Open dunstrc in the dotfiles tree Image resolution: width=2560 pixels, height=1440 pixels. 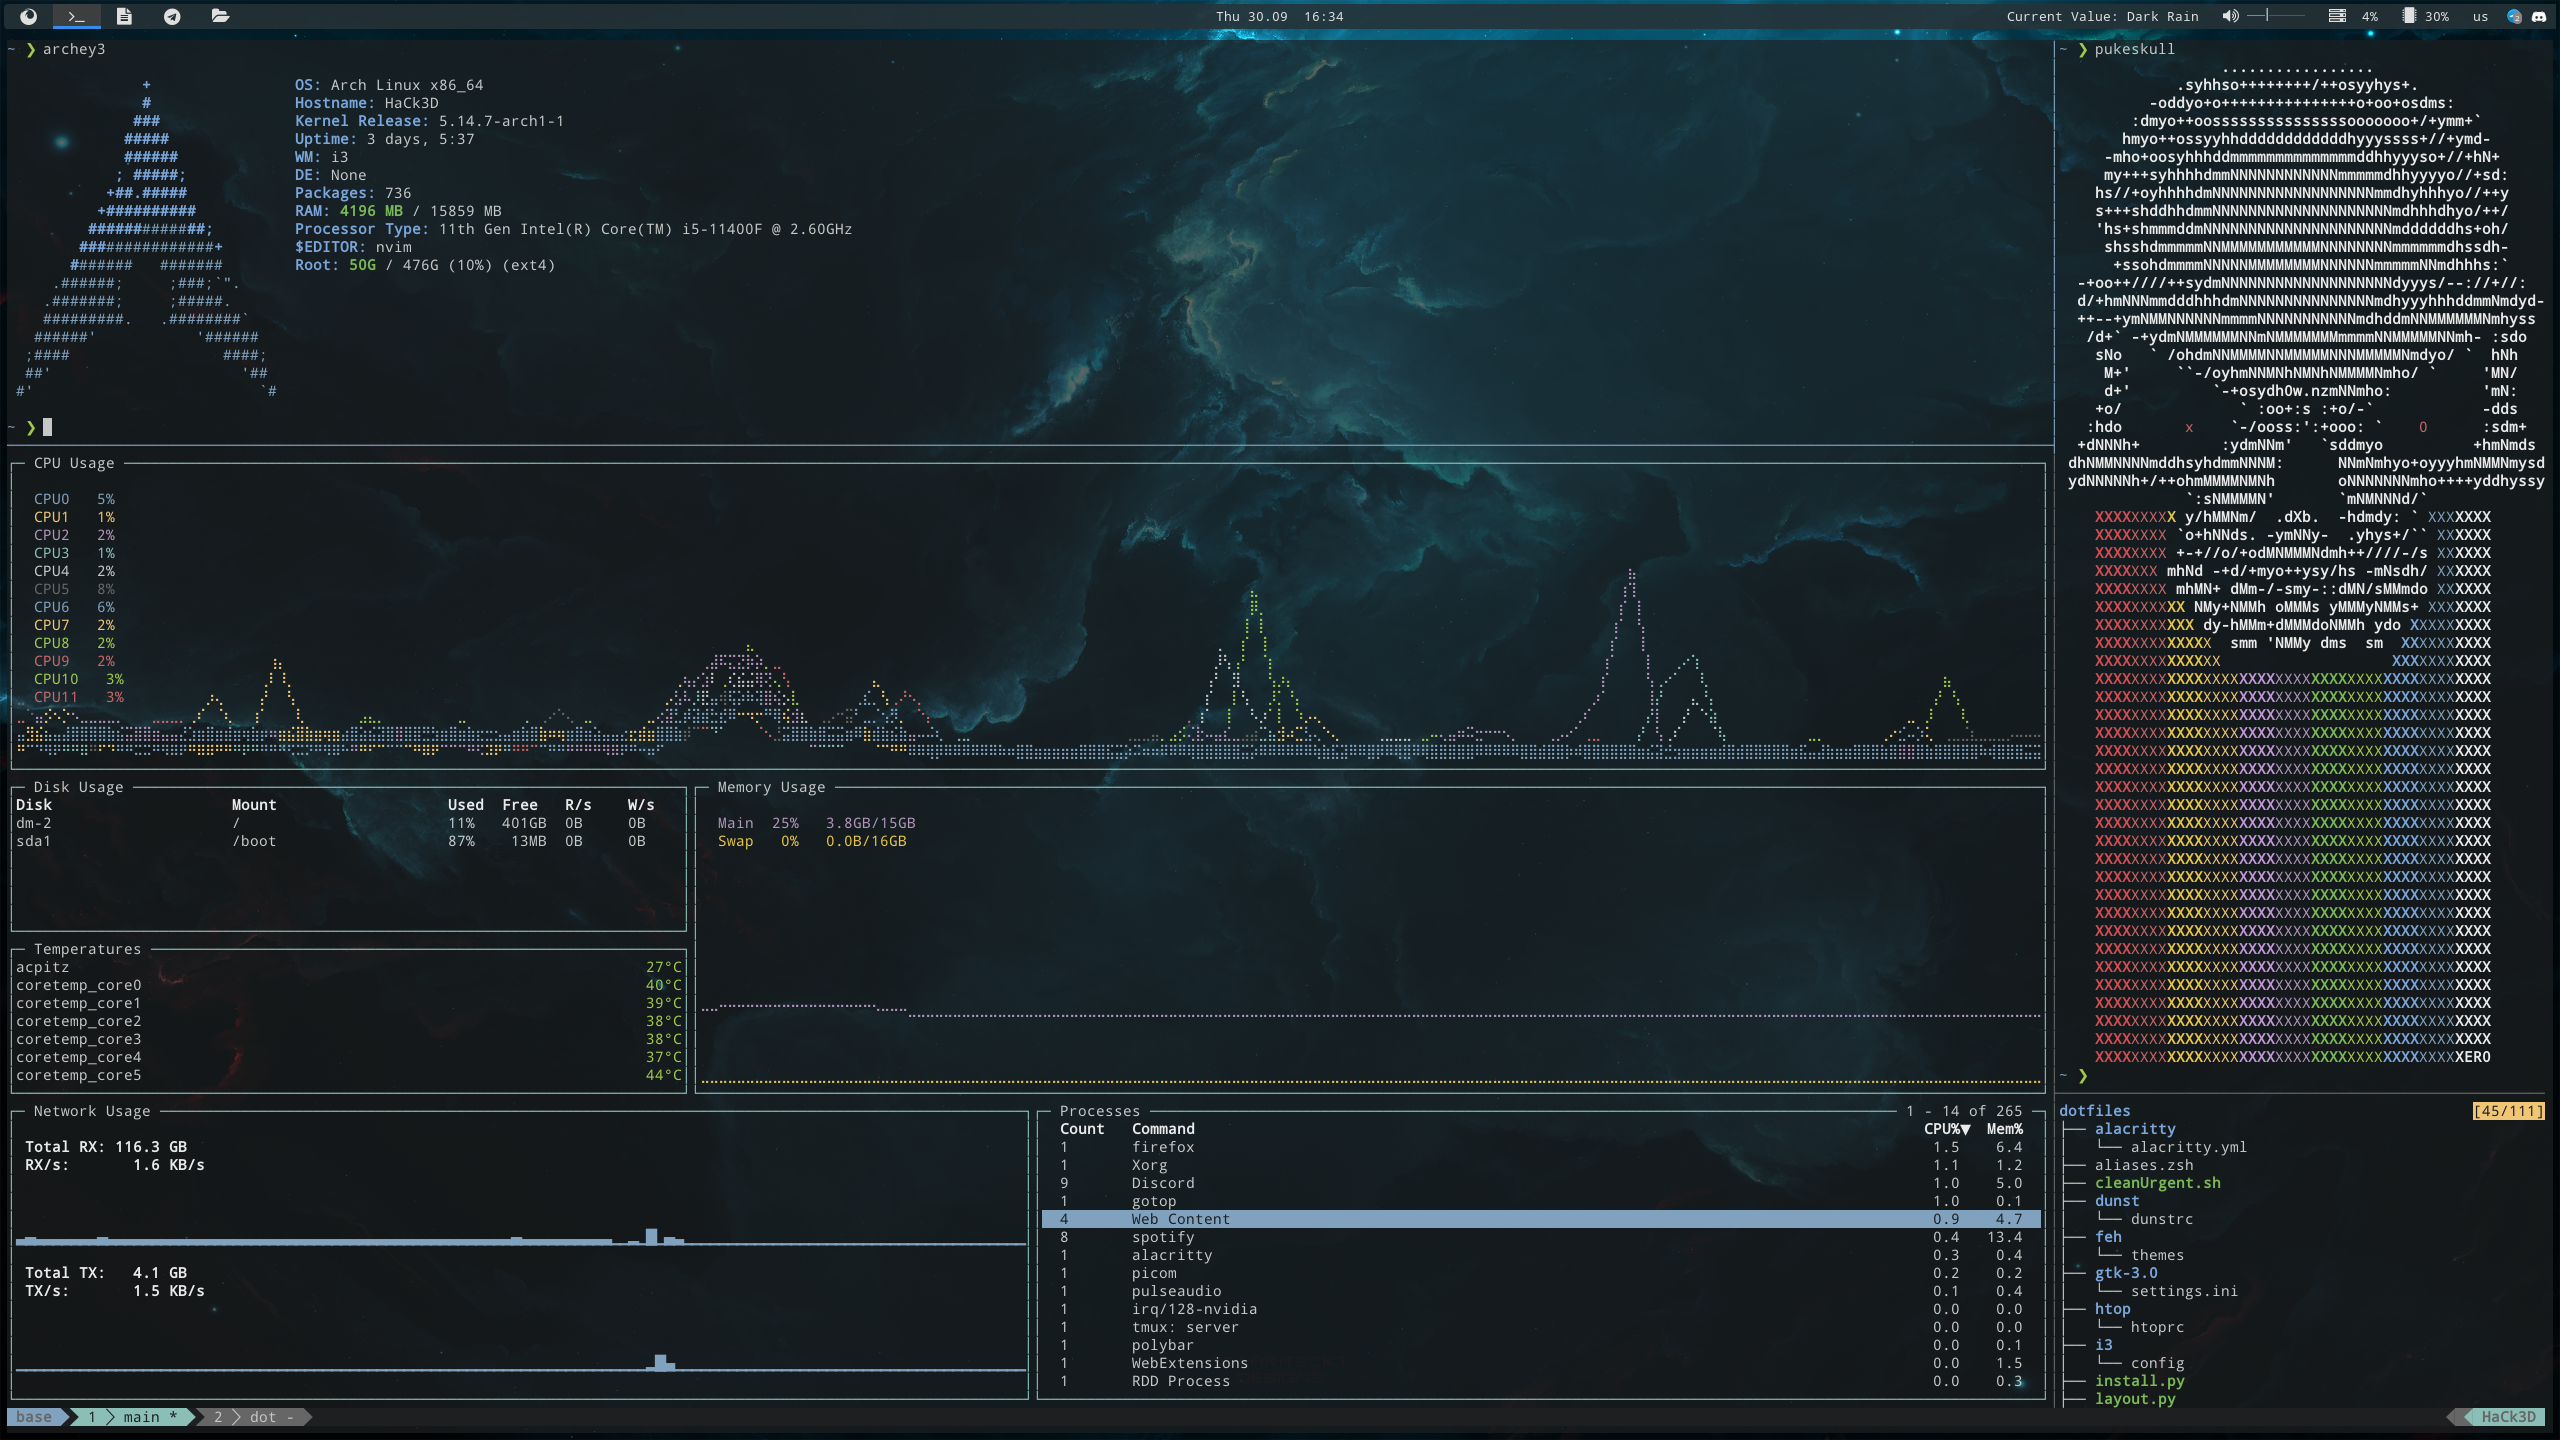pos(2161,1219)
